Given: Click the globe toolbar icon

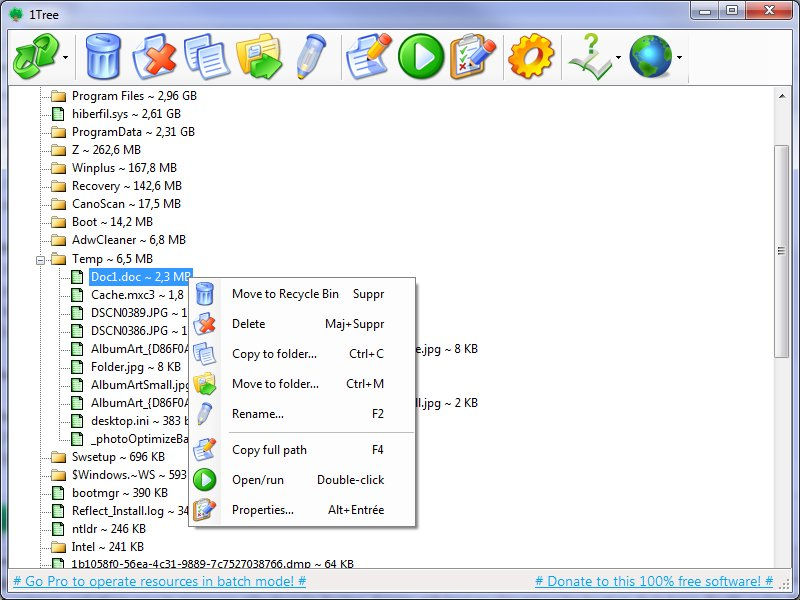Looking at the screenshot, I should 651,57.
